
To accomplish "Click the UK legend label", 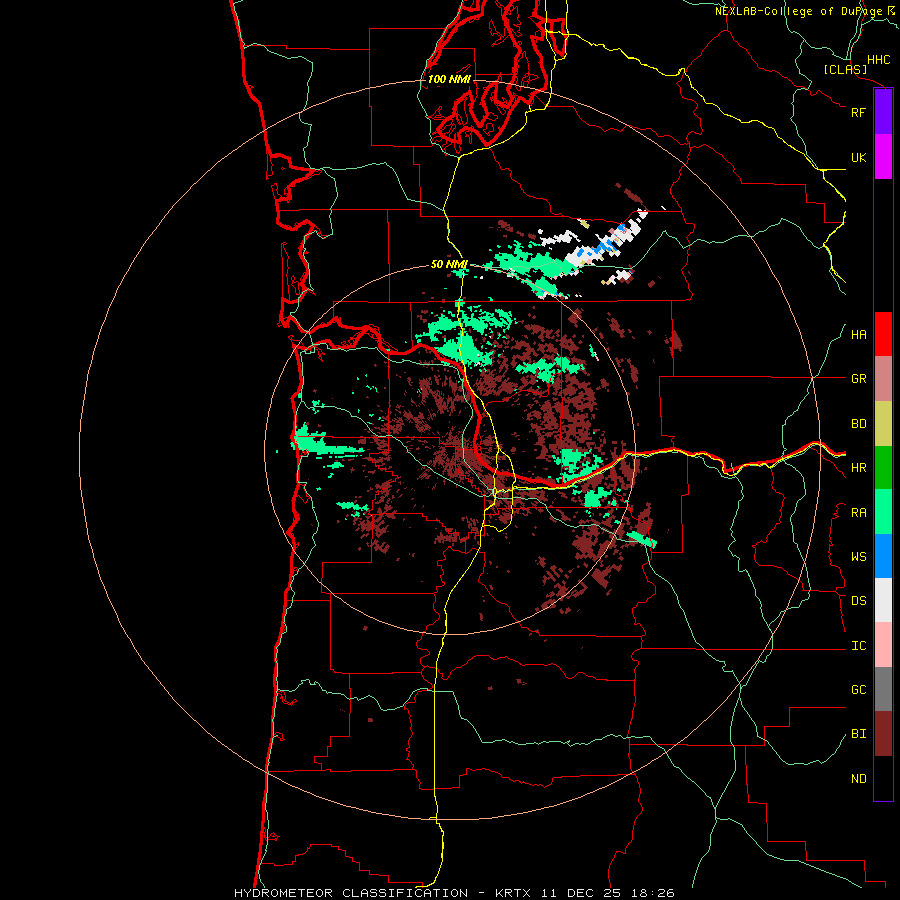I will coord(858,157).
